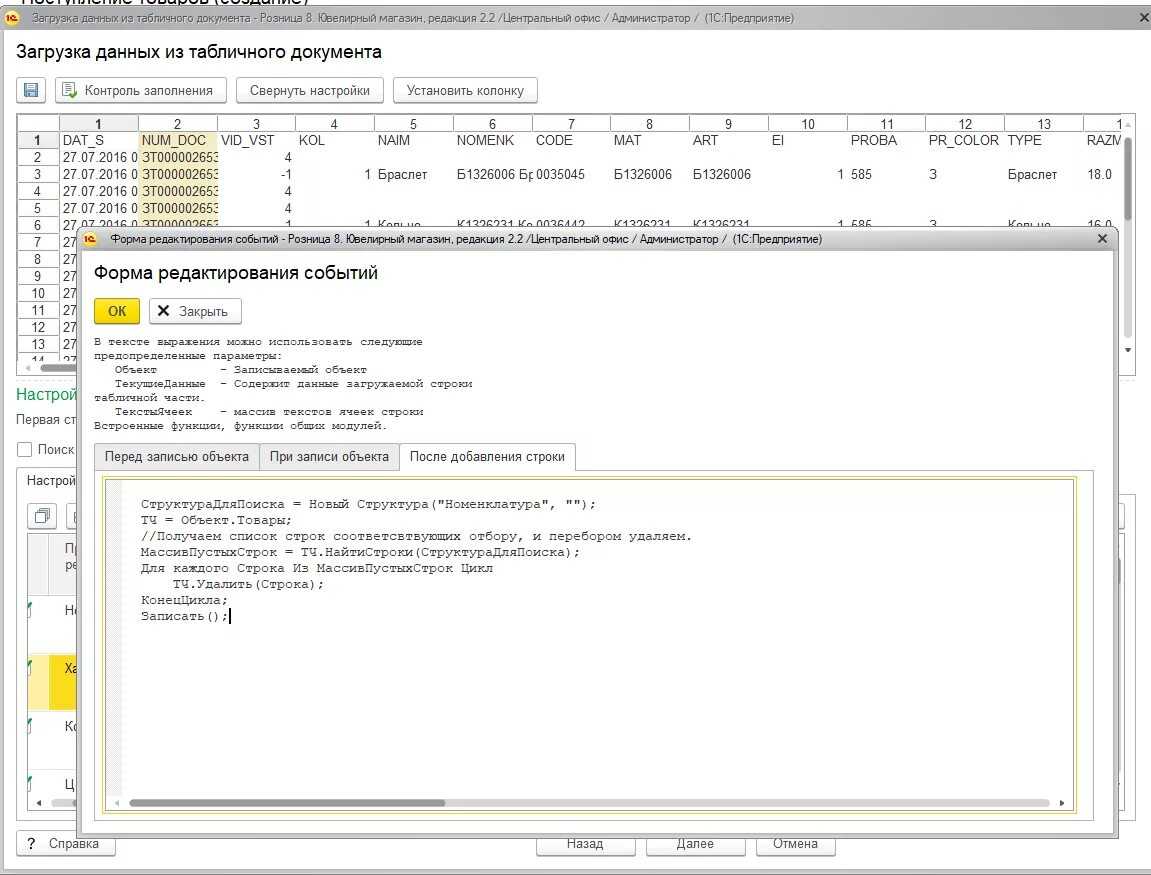This screenshot has width=1151, height=875.
Task: Click the code editor's scroll-right arrow
Action: point(1061,803)
